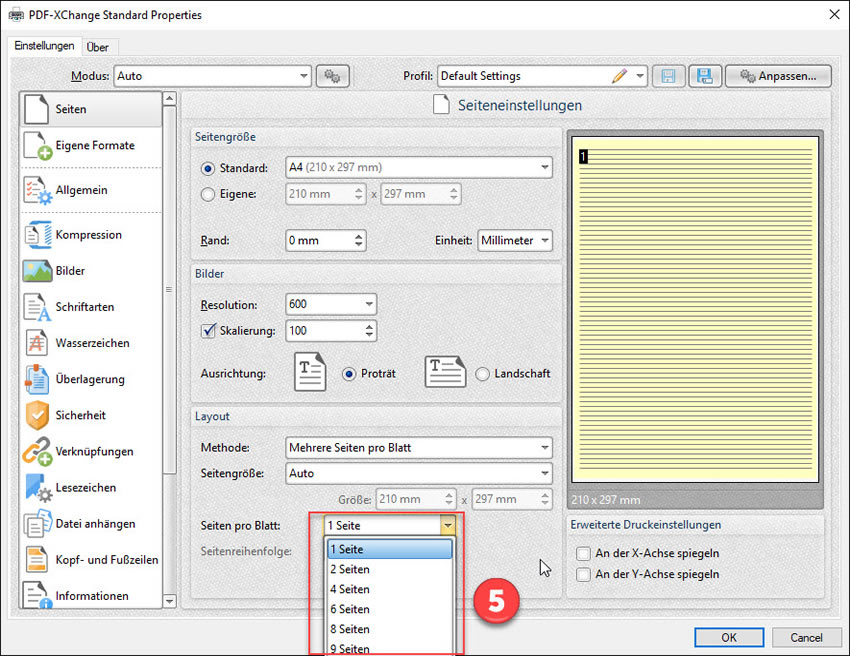Image resolution: width=850 pixels, height=656 pixels.
Task: Click the save profile as icon
Action: tap(705, 76)
